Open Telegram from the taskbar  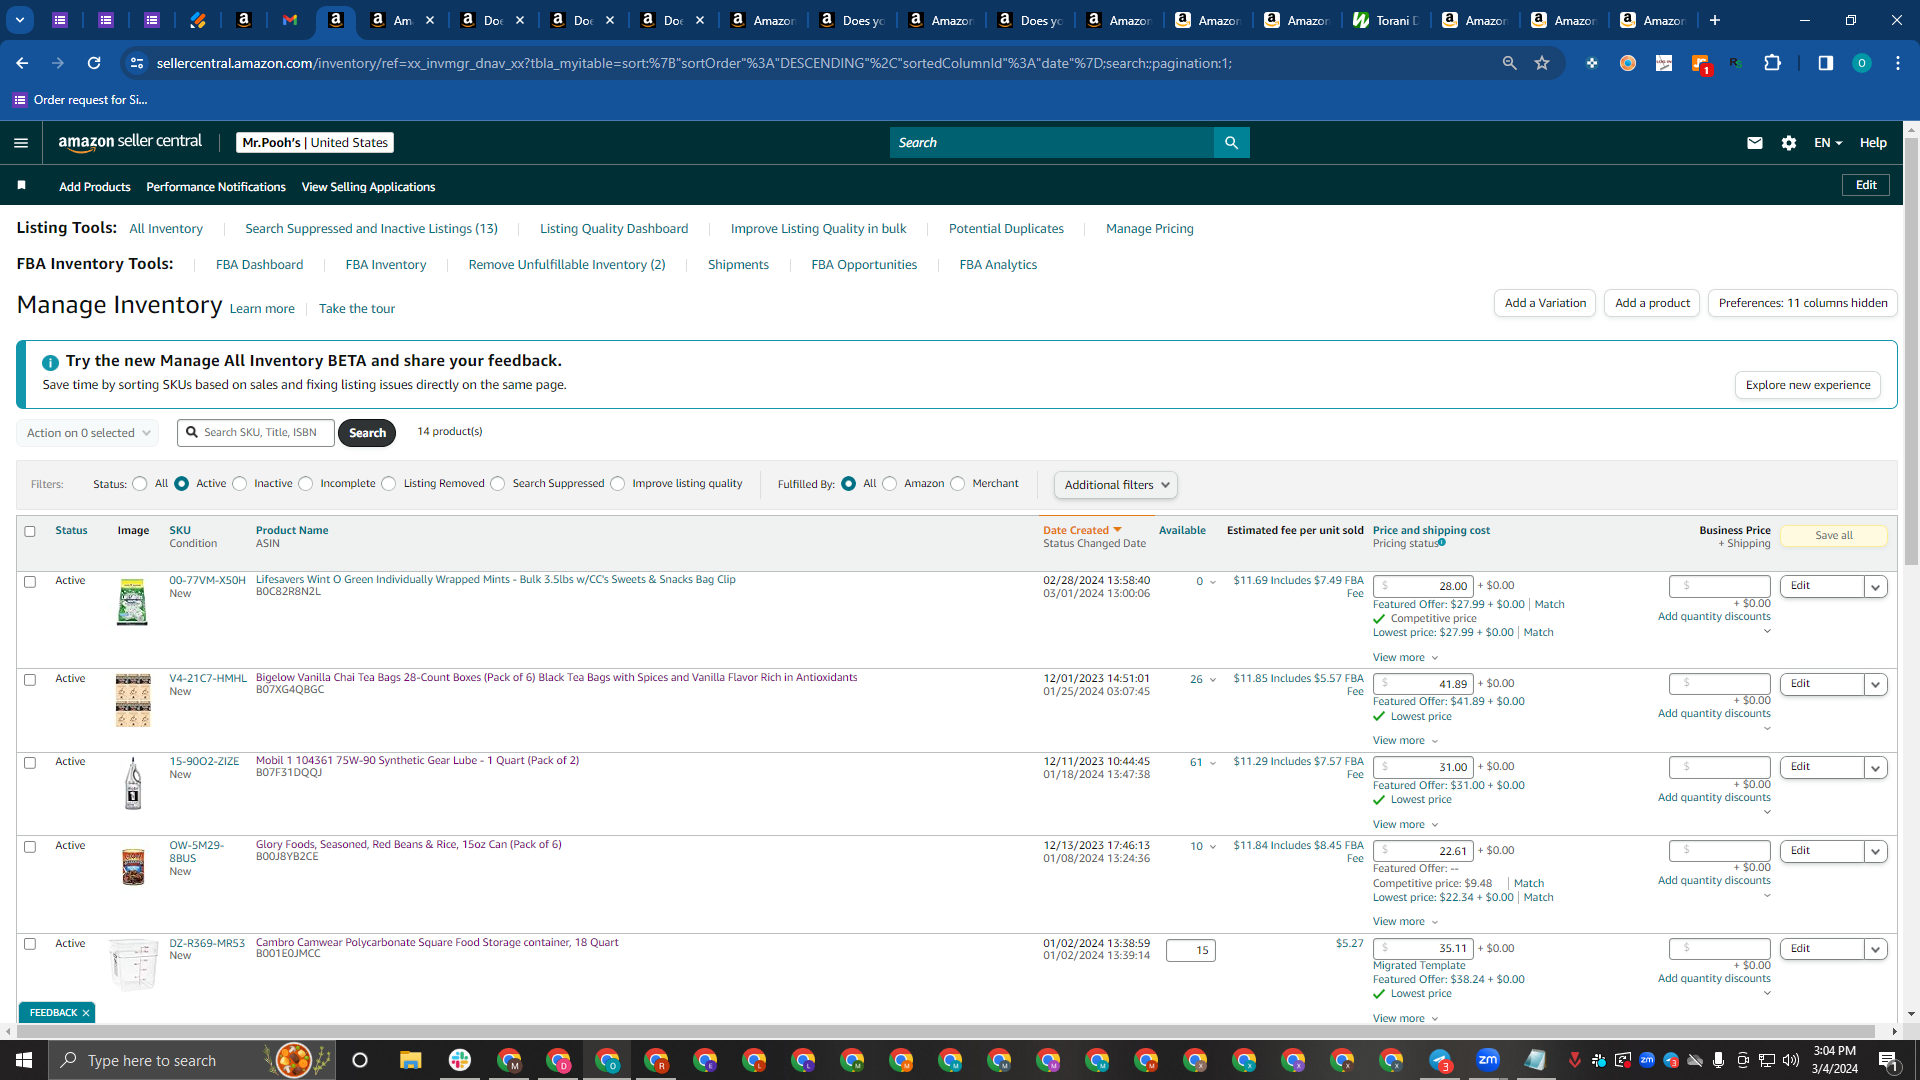pos(1440,1060)
